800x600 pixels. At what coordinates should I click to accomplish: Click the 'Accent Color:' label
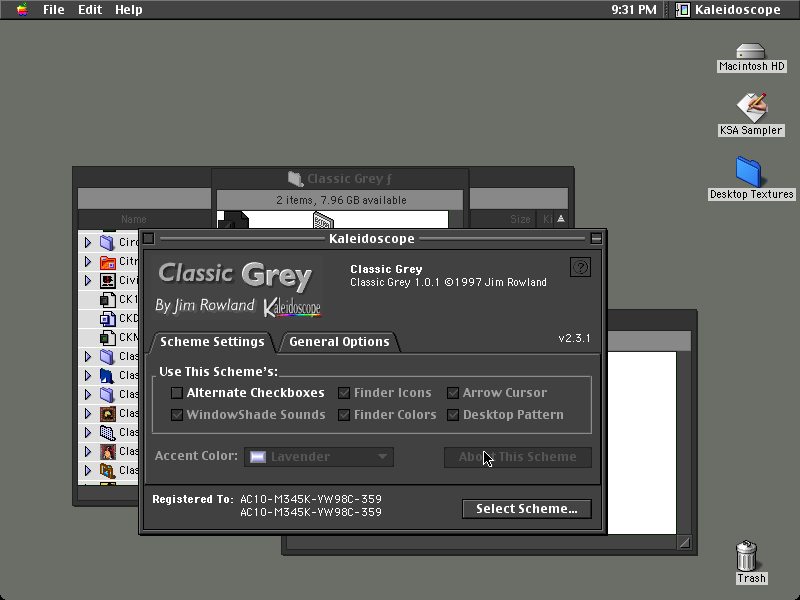(x=196, y=456)
